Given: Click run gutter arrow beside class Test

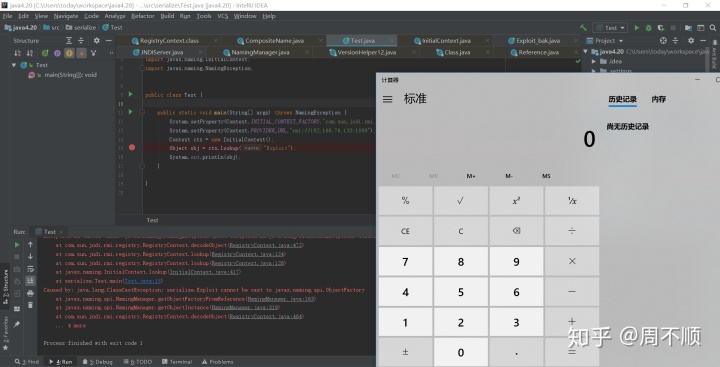Looking at the screenshot, I should click(x=131, y=94).
